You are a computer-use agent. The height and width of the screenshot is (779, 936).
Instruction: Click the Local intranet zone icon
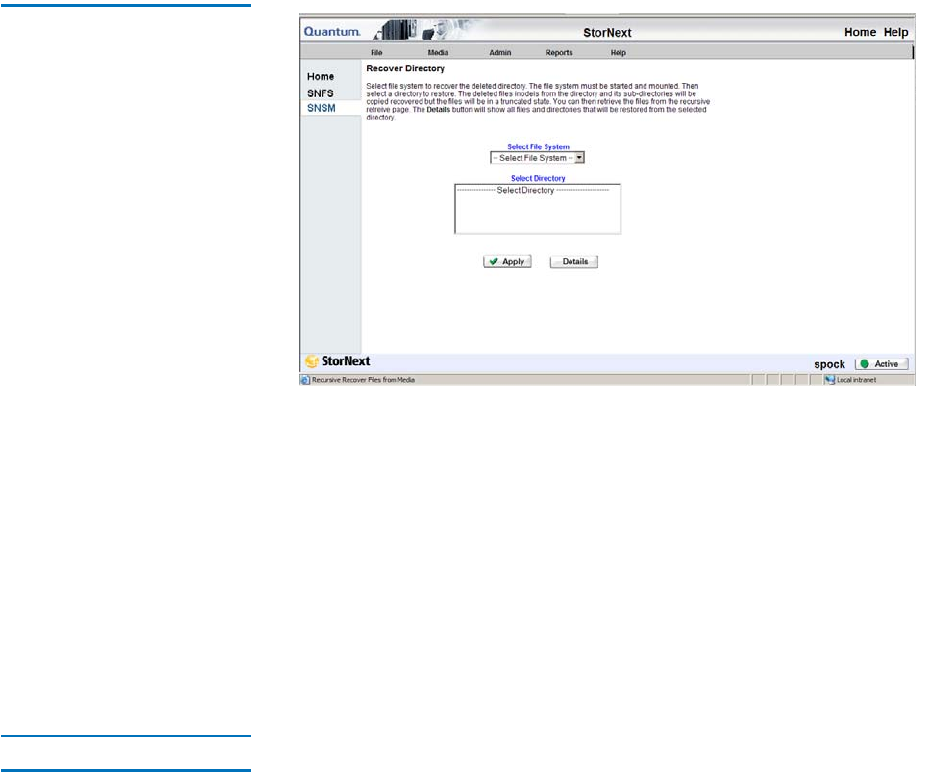coord(830,380)
